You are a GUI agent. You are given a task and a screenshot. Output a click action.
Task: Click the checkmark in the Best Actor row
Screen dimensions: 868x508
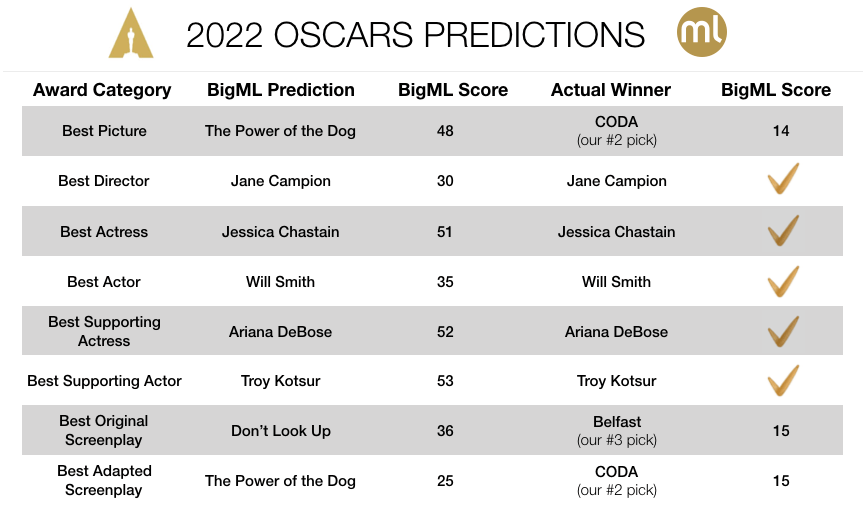tap(782, 281)
